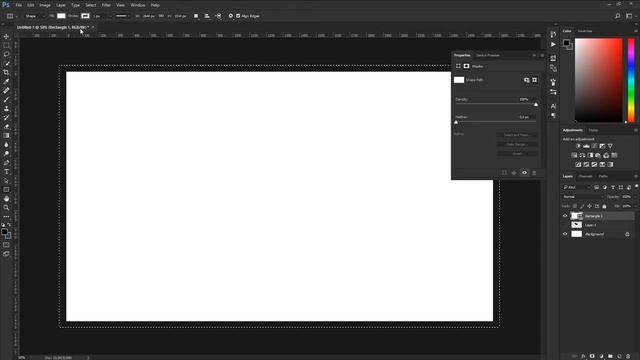Image resolution: width=640 pixels, height=360 pixels.
Task: Switch to the Channels tab
Action: tap(585, 176)
